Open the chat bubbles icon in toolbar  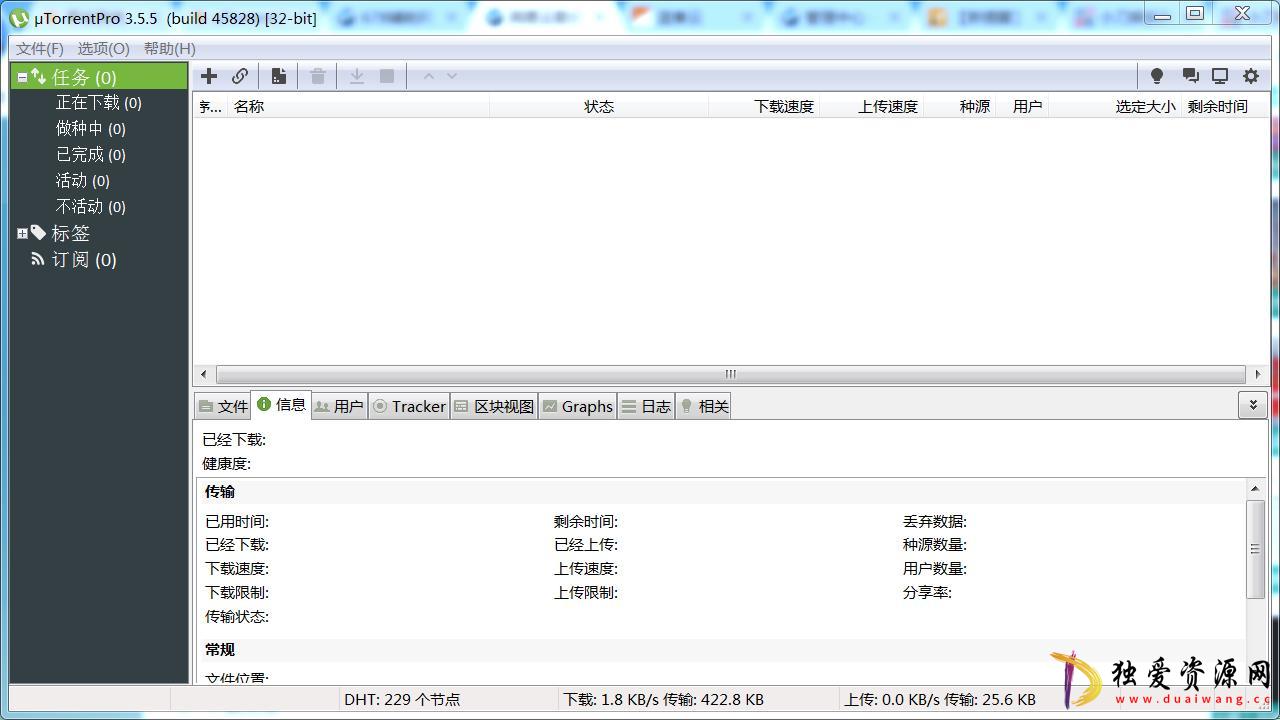coord(1190,76)
